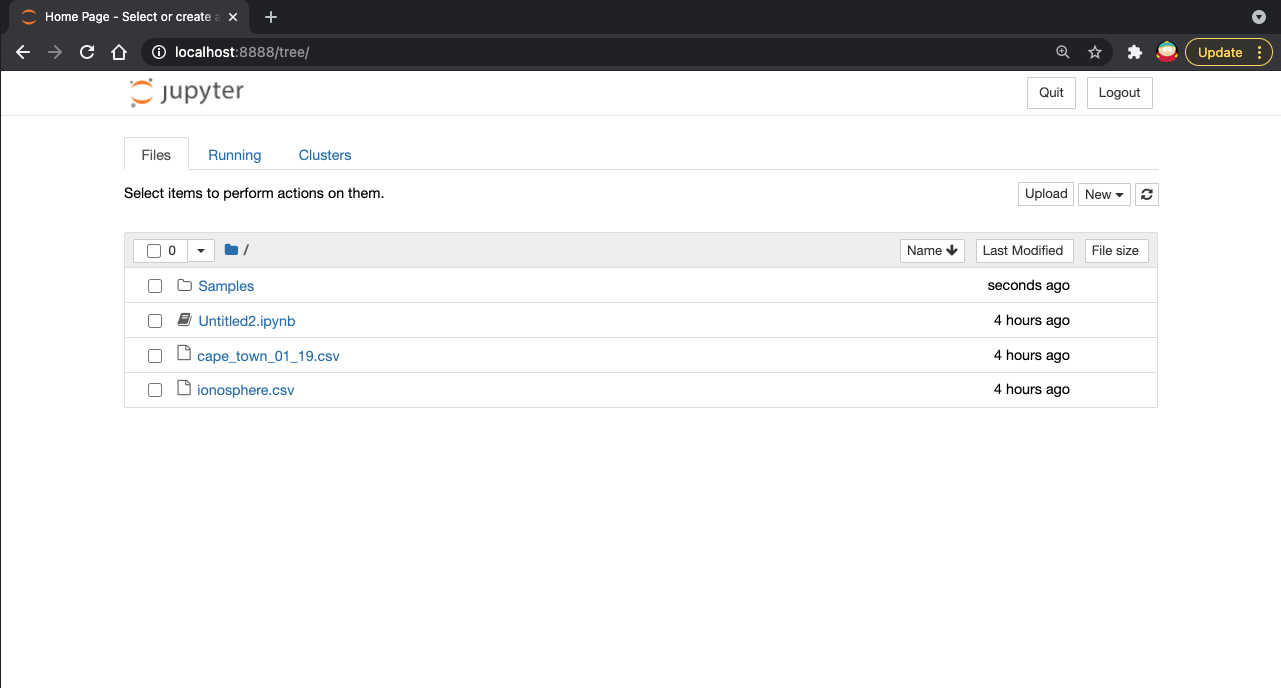The width and height of the screenshot is (1281, 688).
Task: Click the Samples folder icon
Action: pyautogui.click(x=184, y=286)
